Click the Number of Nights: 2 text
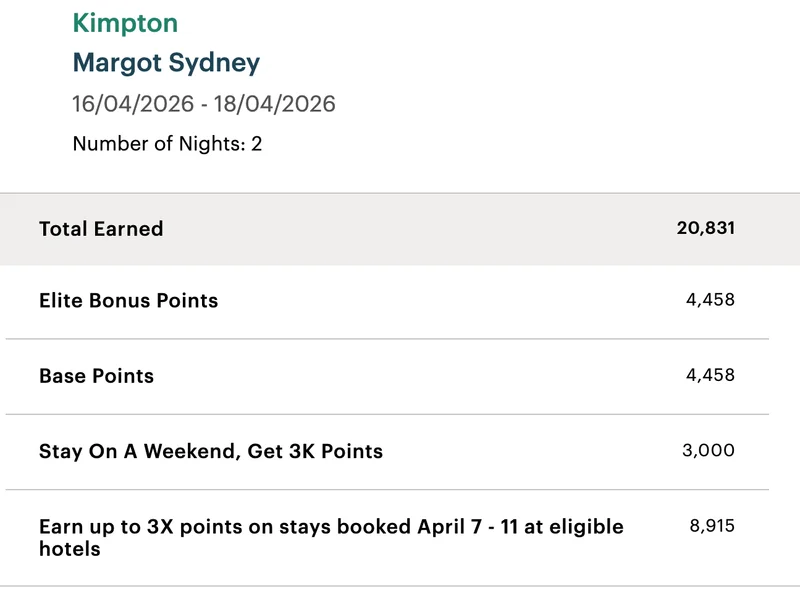This screenshot has height=600, width=800. [x=167, y=144]
